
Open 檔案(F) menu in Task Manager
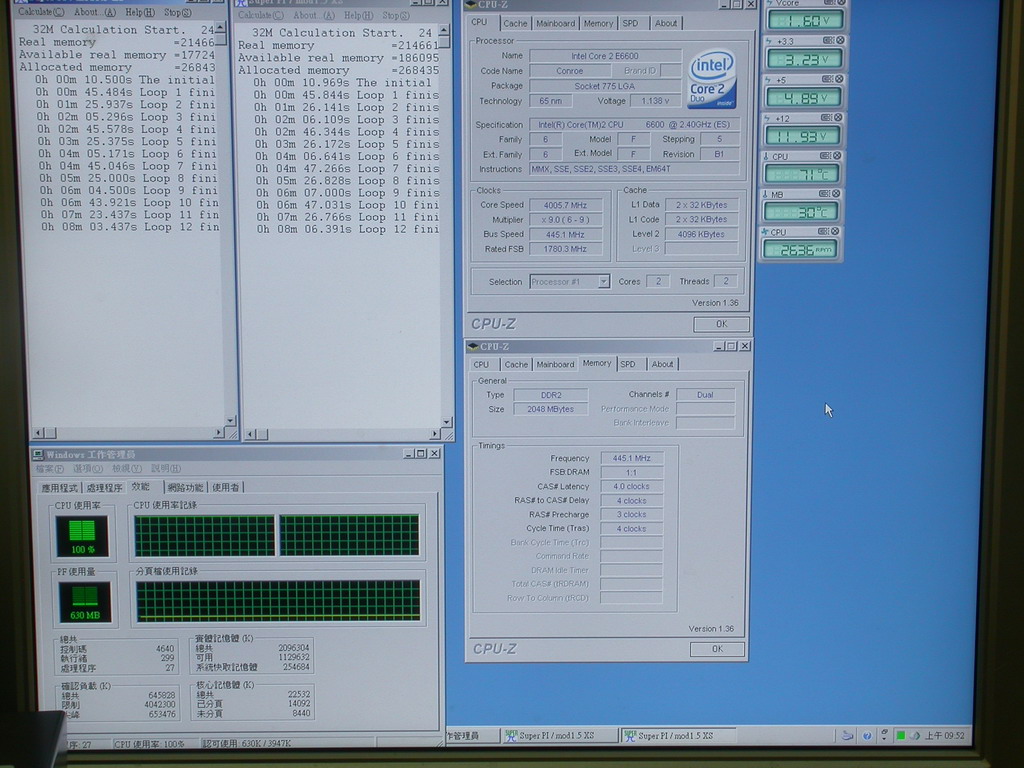pyautogui.click(x=50, y=469)
